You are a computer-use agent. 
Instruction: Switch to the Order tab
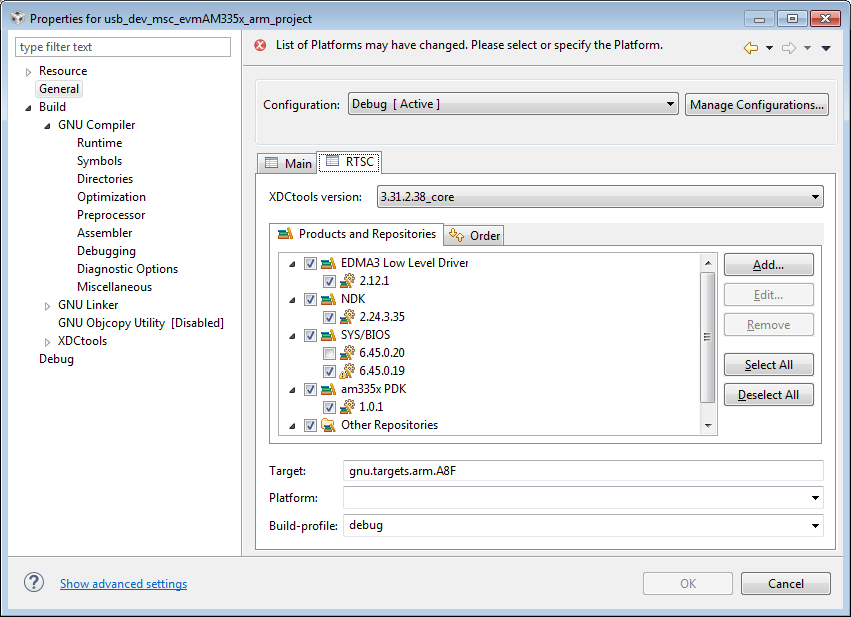coord(474,236)
